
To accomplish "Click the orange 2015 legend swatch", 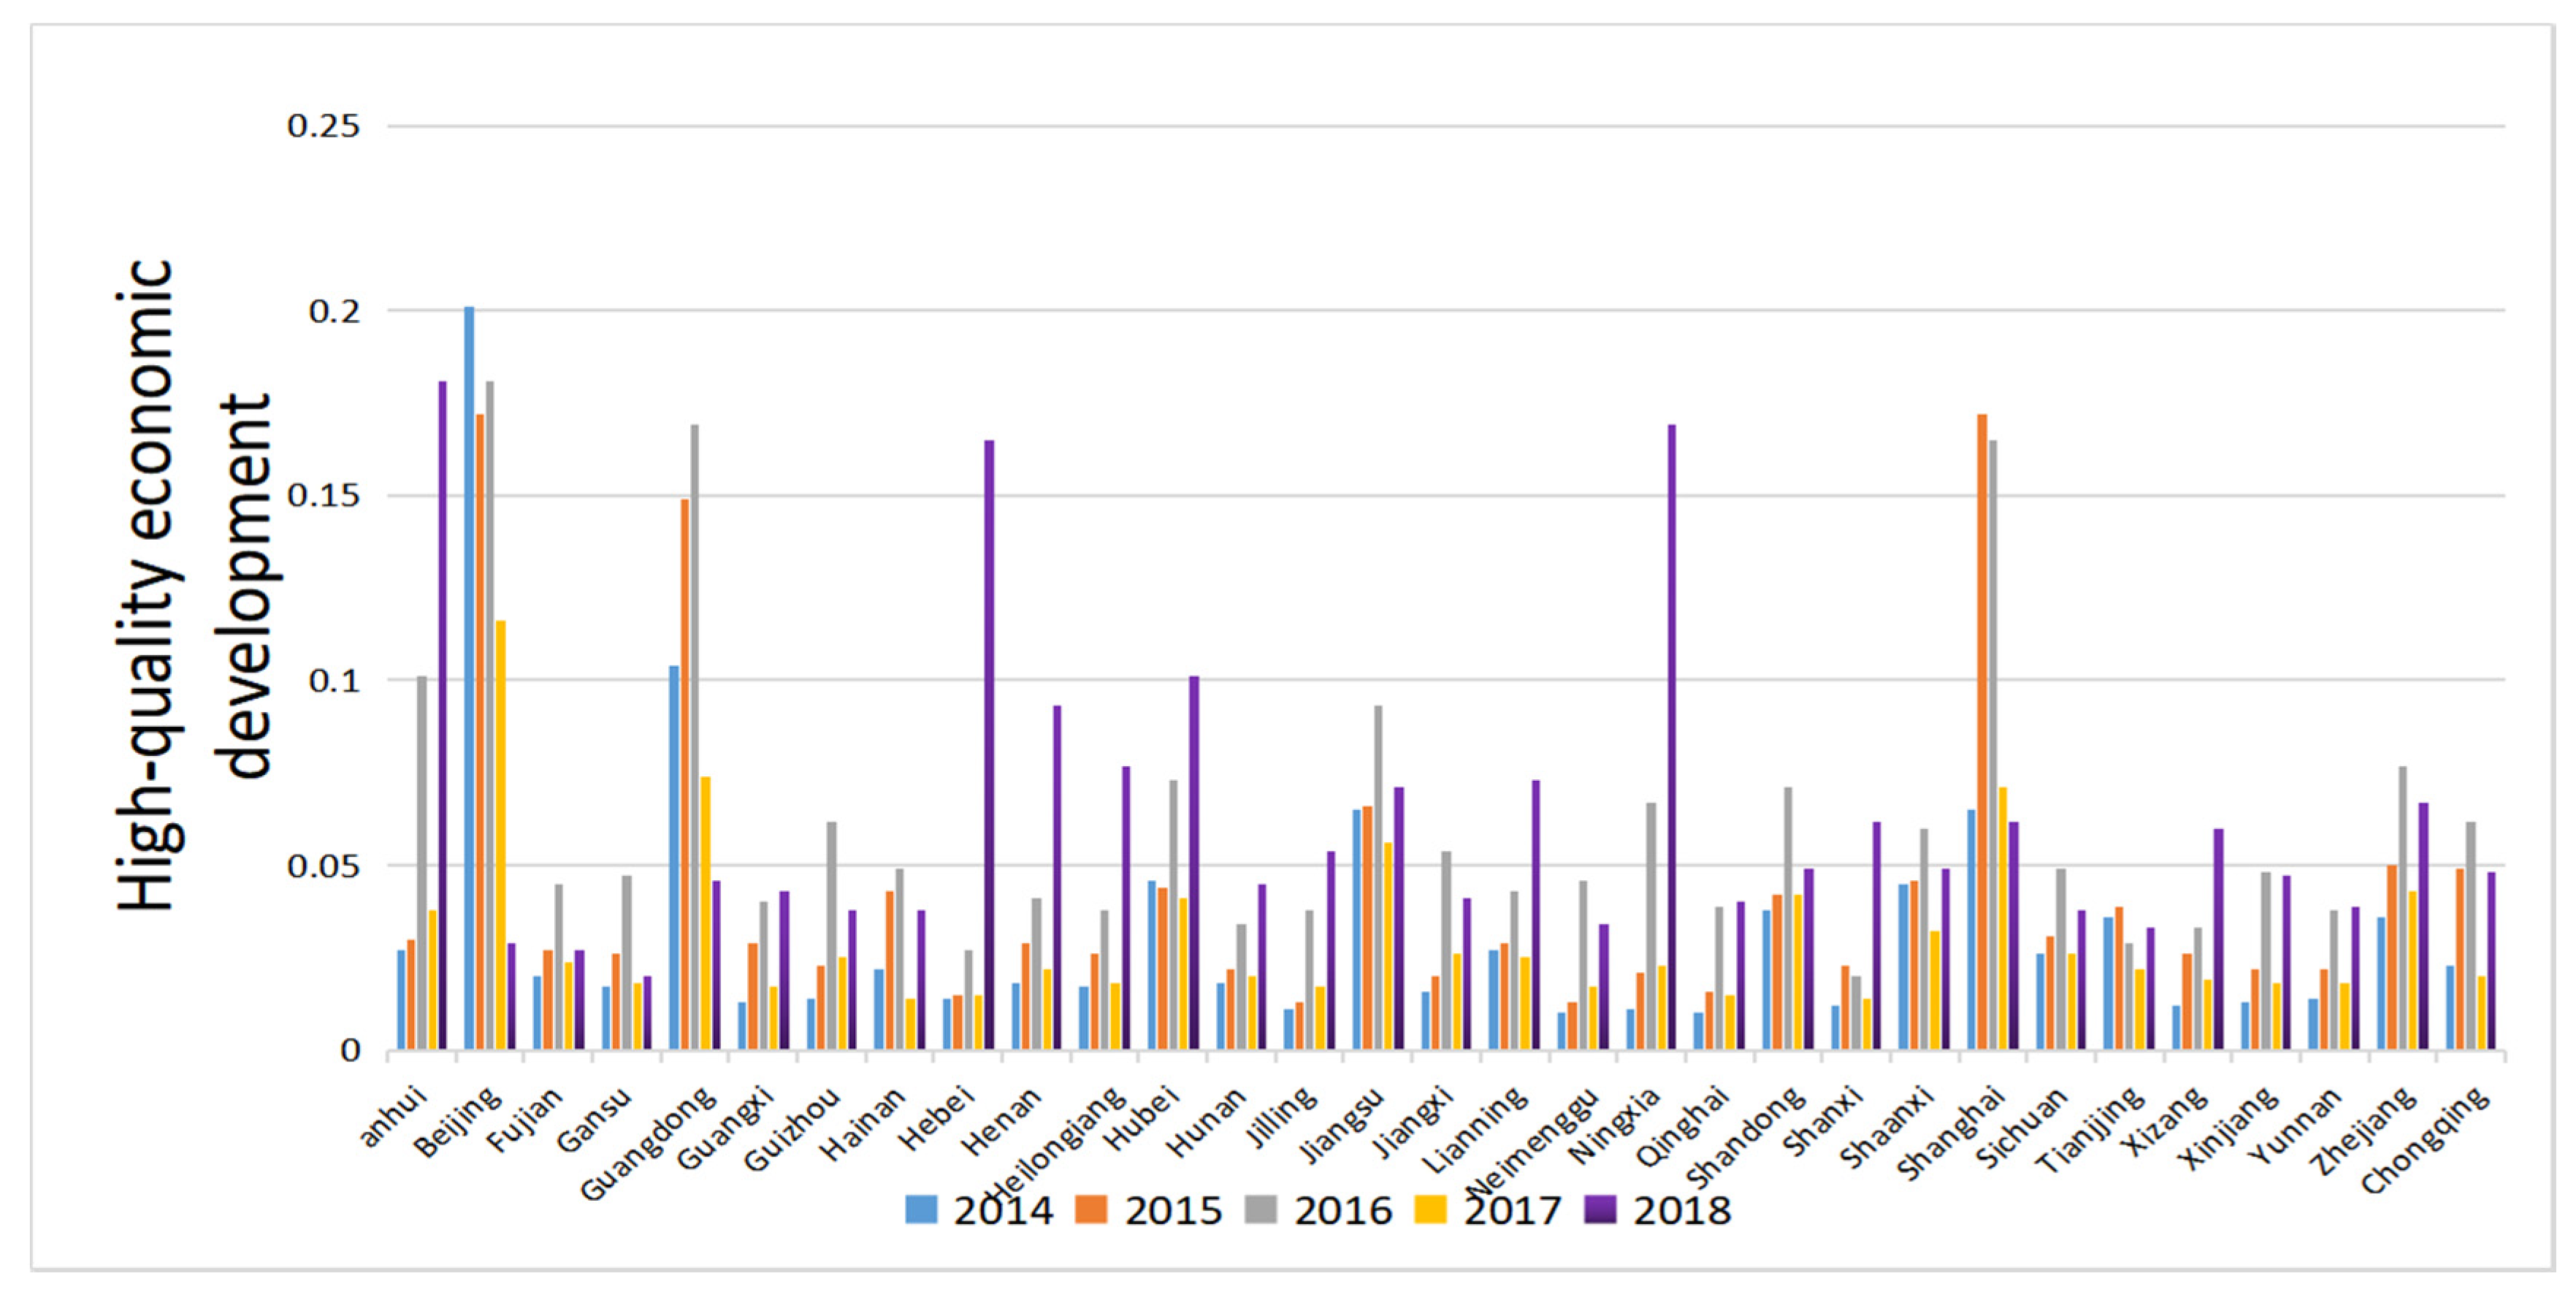I will (1091, 1209).
